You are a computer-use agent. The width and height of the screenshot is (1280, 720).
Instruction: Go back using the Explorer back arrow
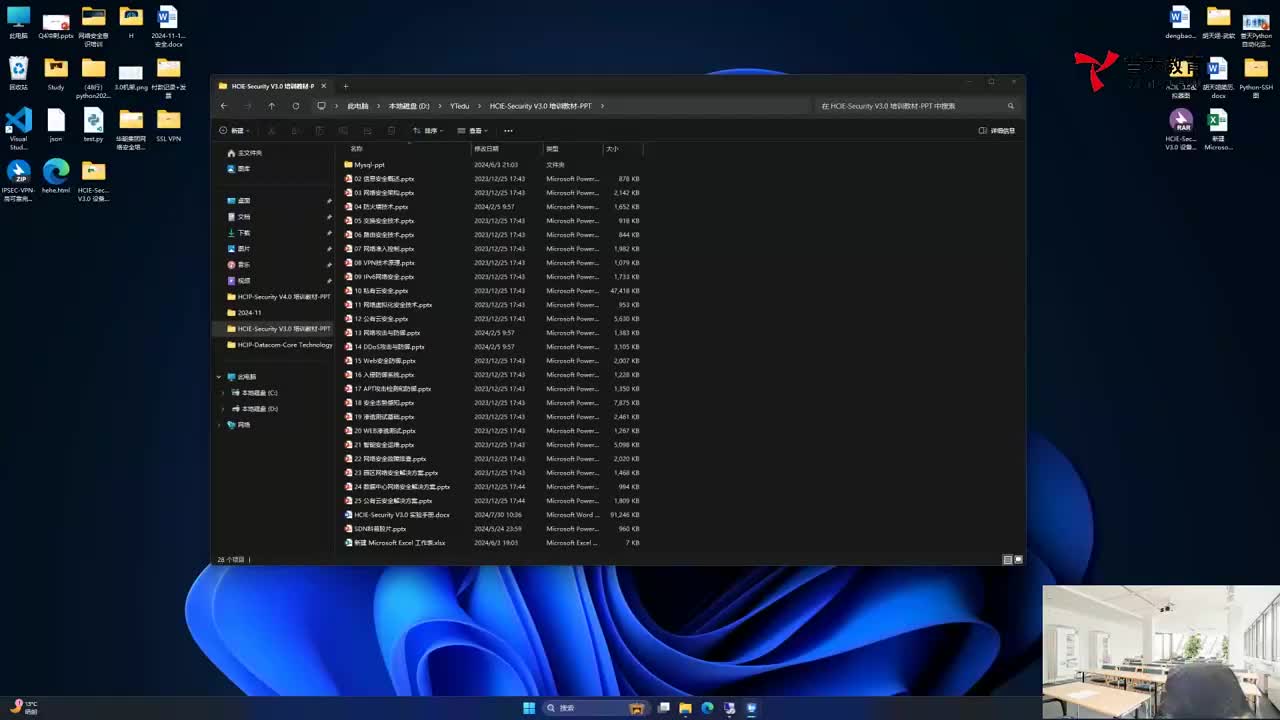pyautogui.click(x=224, y=106)
